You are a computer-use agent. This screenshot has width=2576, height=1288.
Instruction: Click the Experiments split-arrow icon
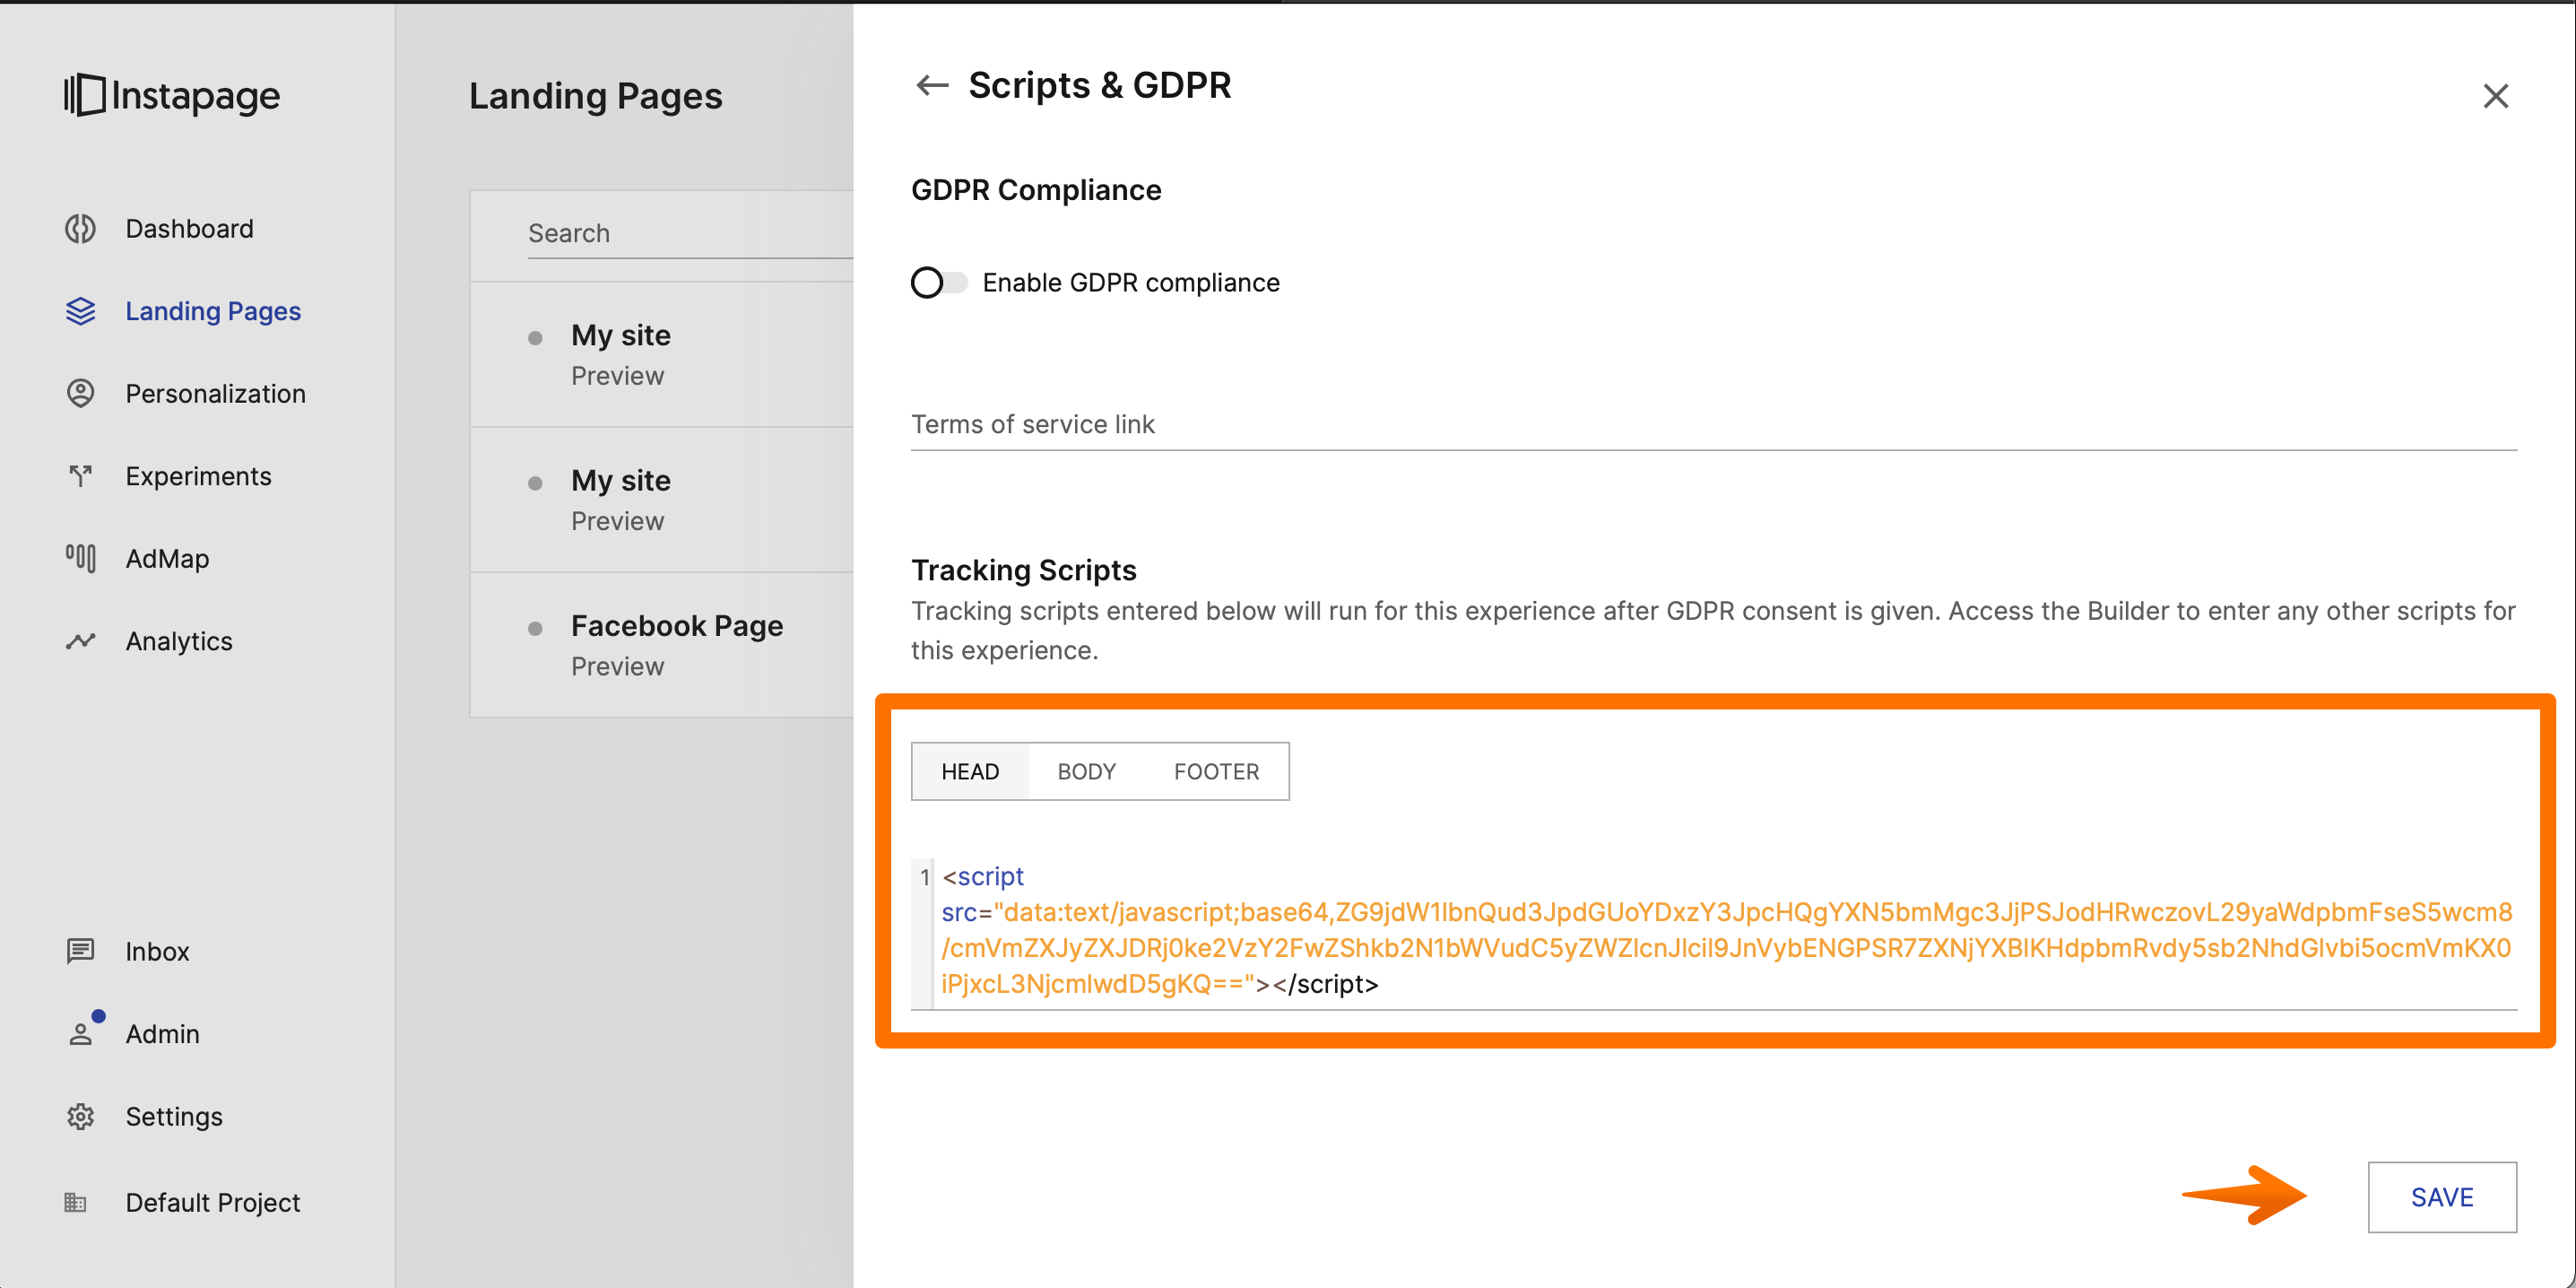coord(80,476)
